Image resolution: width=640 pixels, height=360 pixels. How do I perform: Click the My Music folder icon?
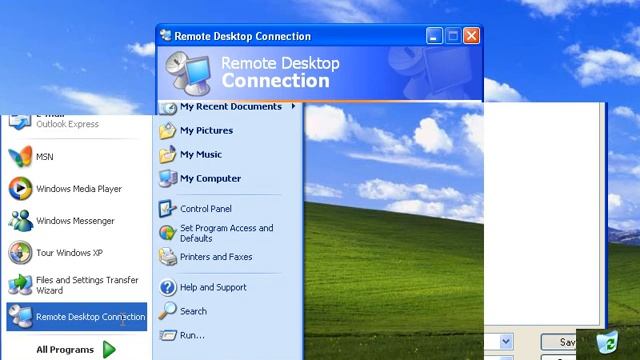[x=167, y=155]
